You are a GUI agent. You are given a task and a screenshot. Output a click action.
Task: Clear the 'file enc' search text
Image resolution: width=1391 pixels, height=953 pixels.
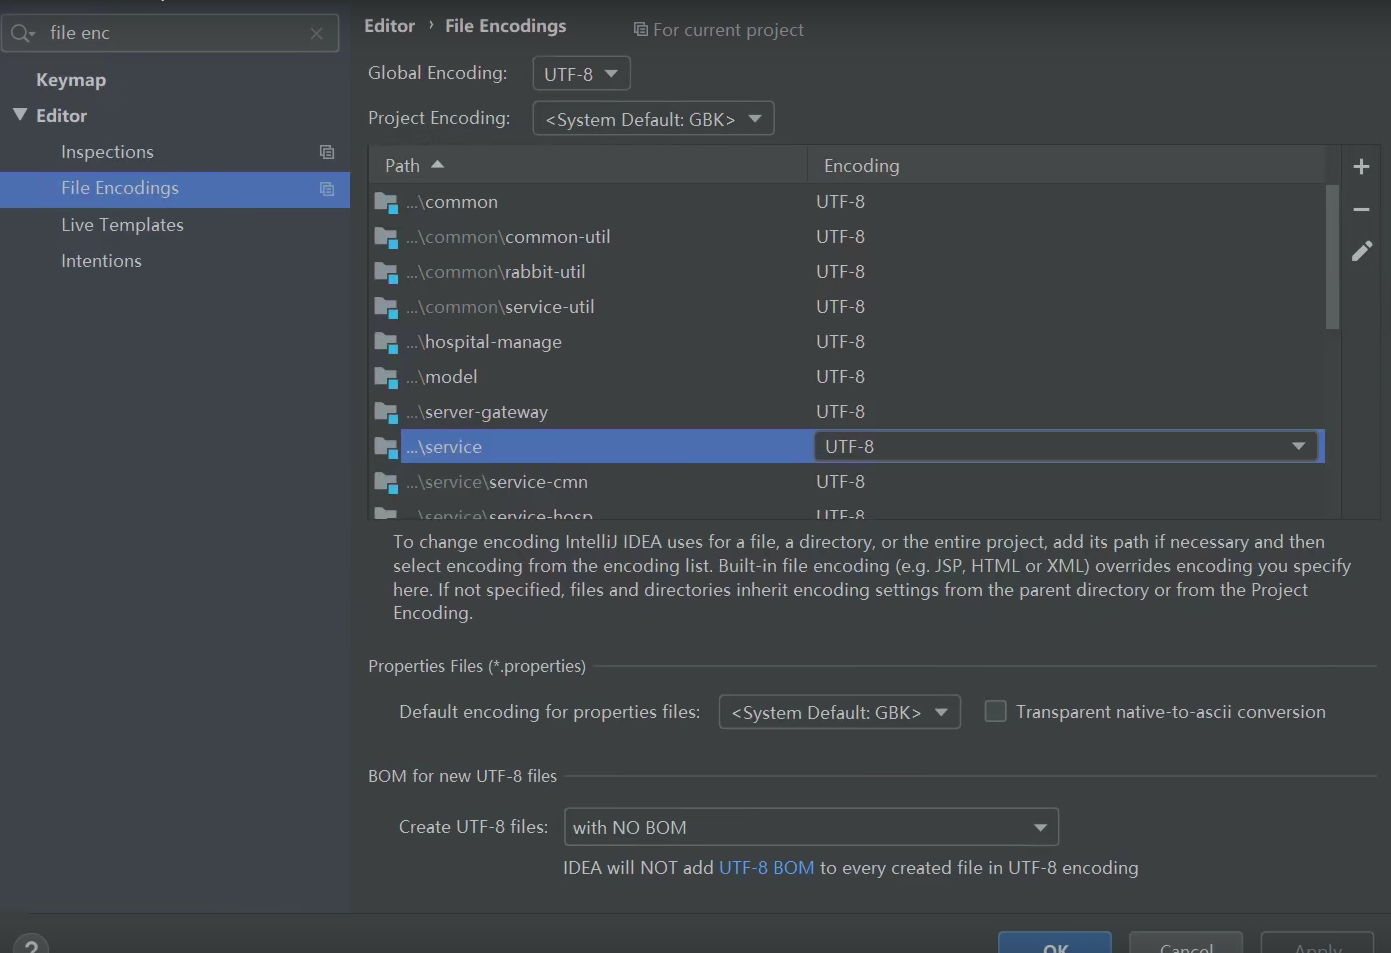coord(316,33)
